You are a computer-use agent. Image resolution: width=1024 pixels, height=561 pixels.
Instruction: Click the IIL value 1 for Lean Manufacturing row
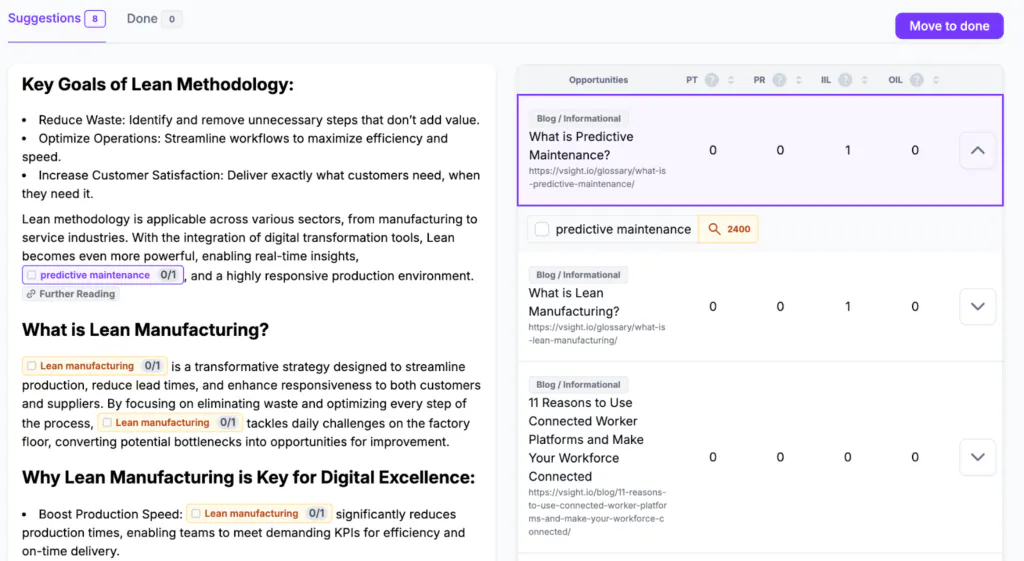(848, 306)
